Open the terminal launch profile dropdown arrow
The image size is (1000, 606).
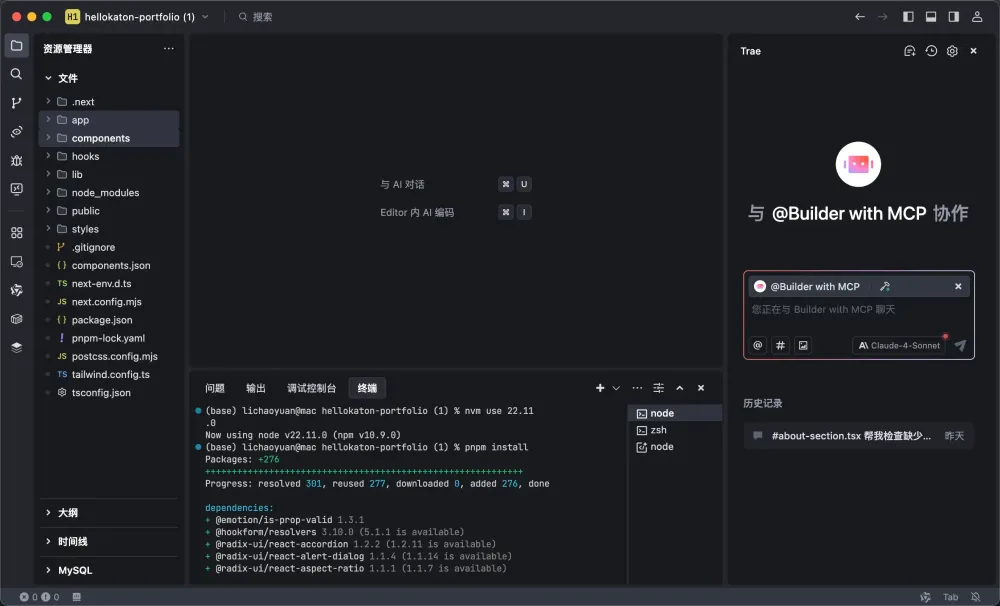point(616,388)
